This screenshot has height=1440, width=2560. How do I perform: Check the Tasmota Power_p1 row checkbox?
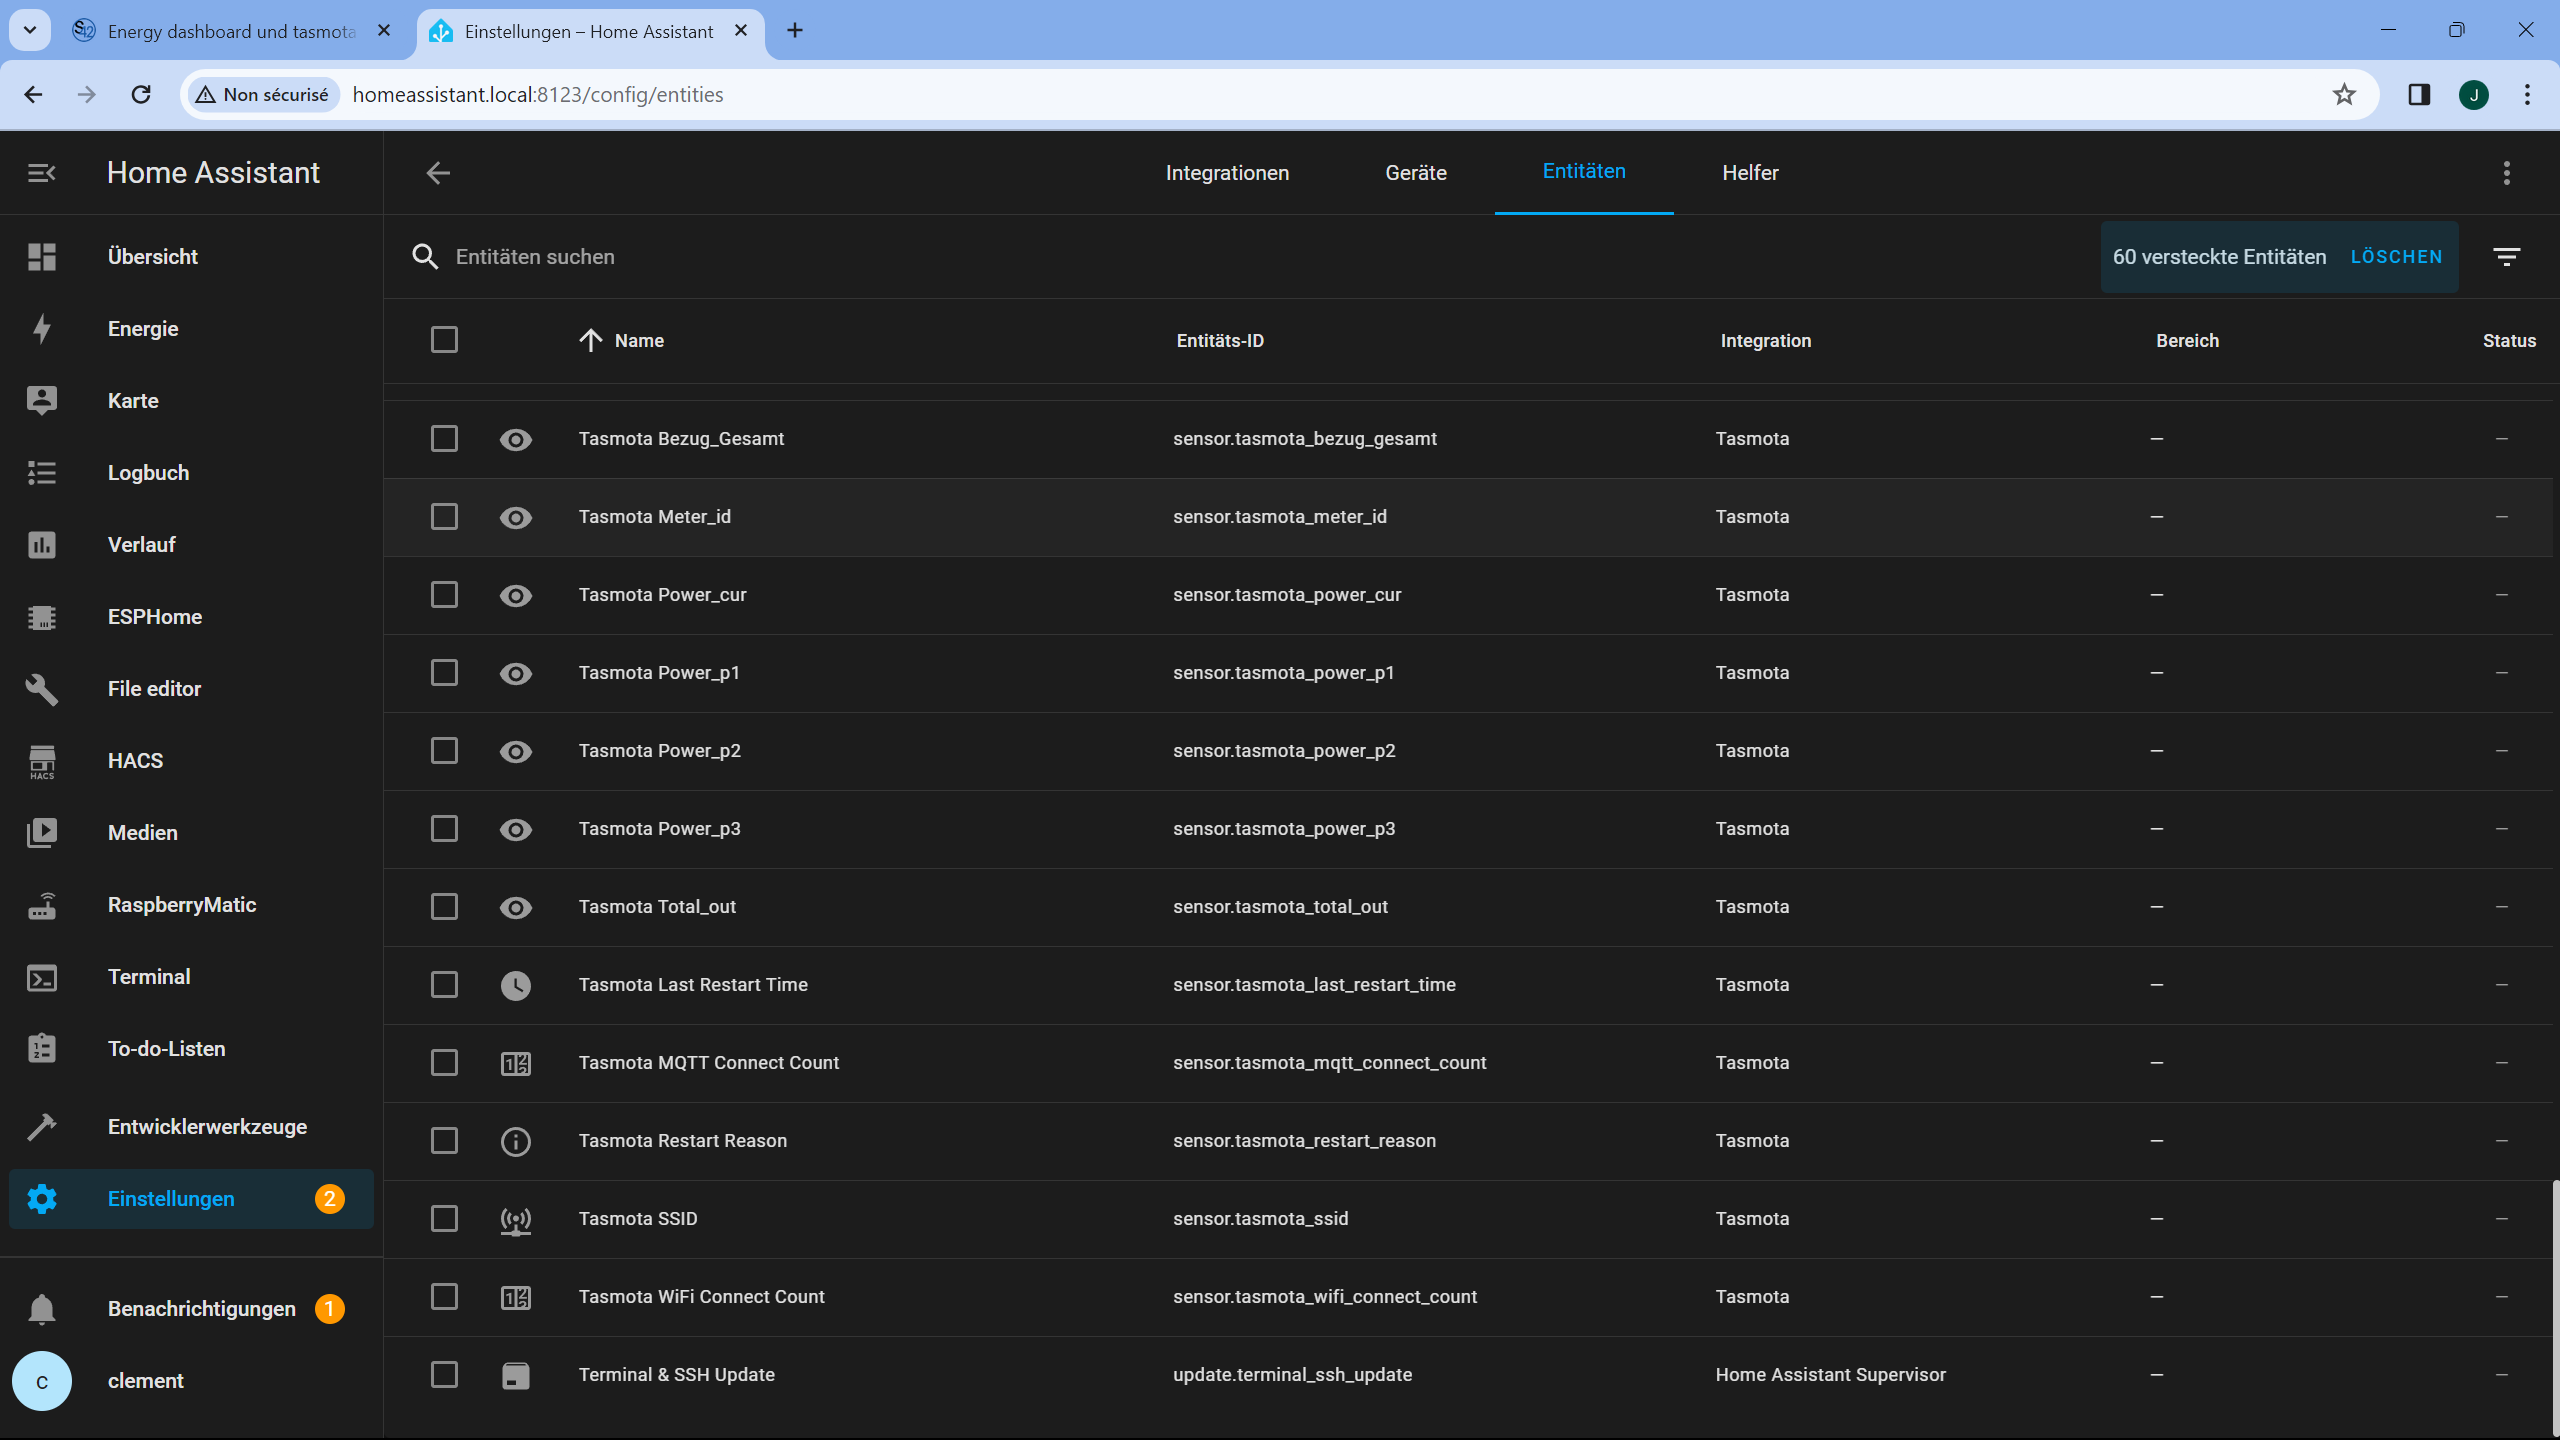point(444,673)
